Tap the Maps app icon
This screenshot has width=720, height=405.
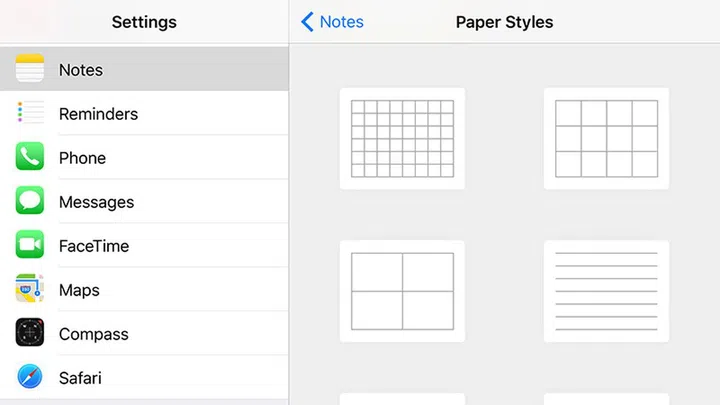click(30, 290)
